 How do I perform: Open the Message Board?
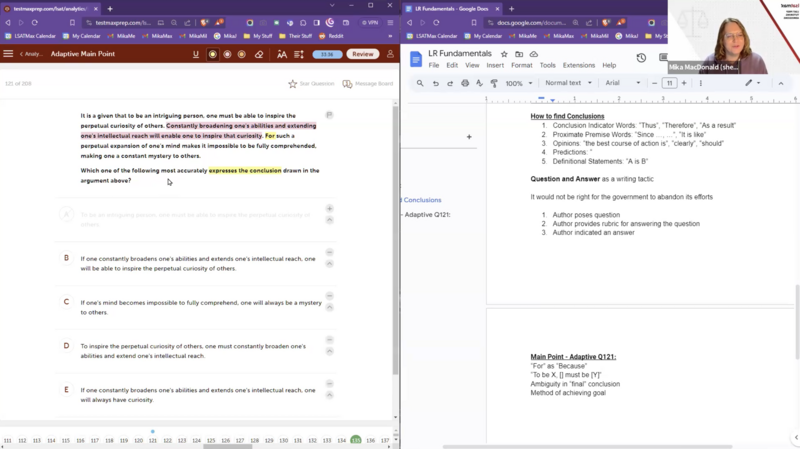coord(367,84)
